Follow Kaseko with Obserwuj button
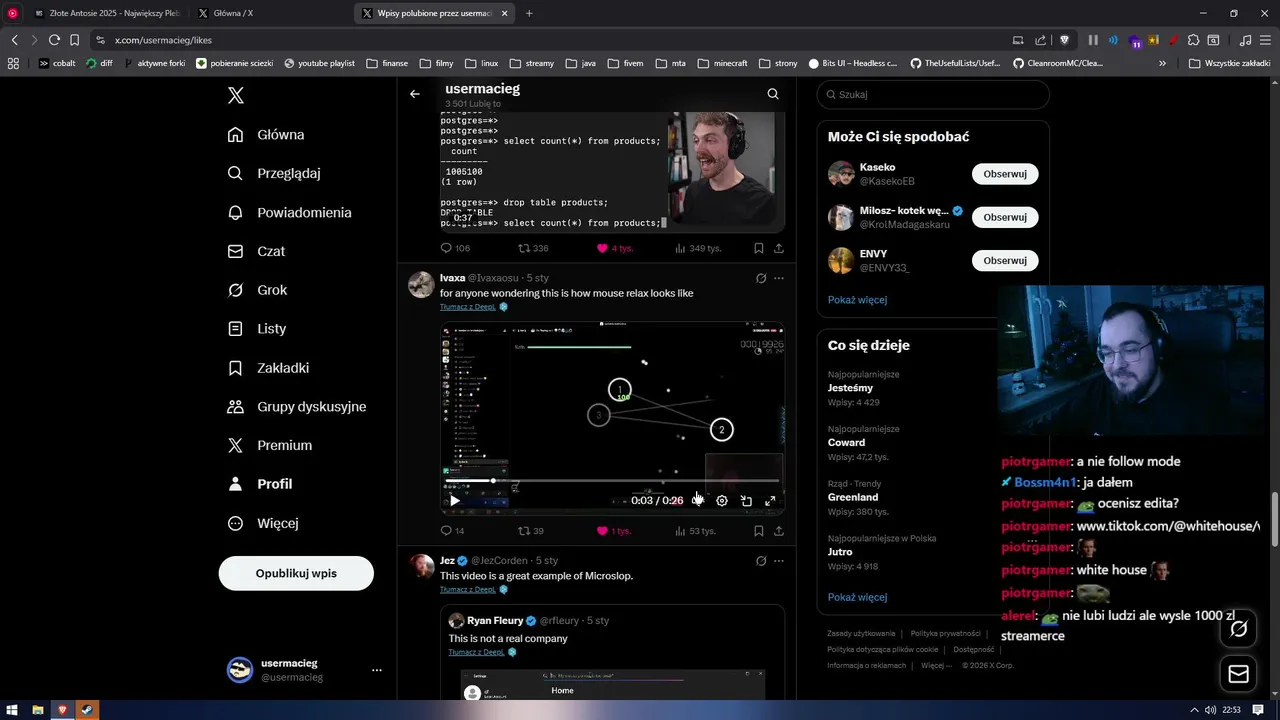The width and height of the screenshot is (1280, 720). coord(1005,174)
